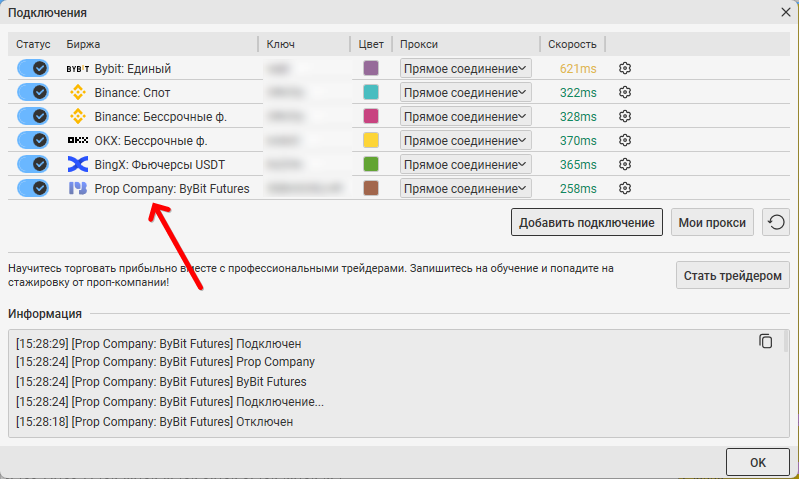The height and width of the screenshot is (479, 799).
Task: Click the OKX exchange logo
Action: [x=78, y=140]
